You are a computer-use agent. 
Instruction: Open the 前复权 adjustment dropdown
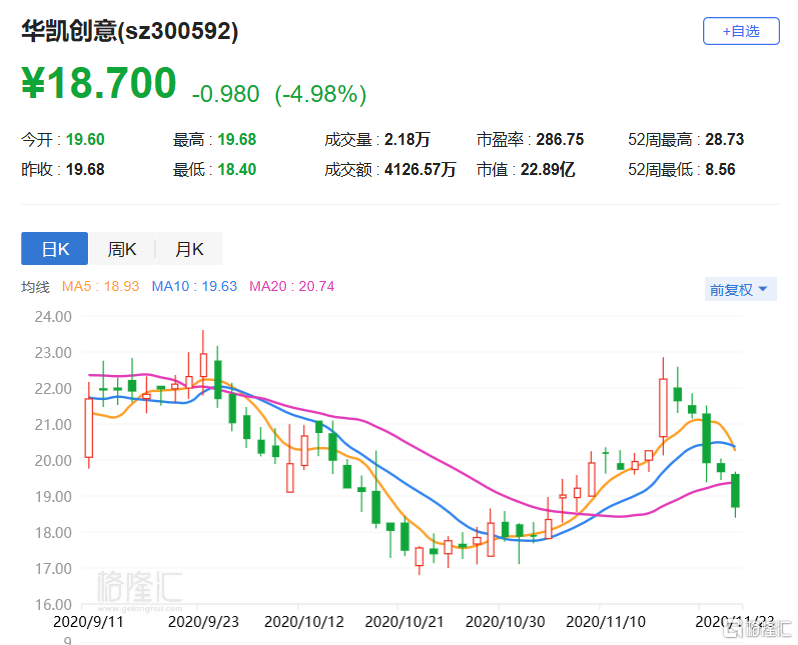740,289
